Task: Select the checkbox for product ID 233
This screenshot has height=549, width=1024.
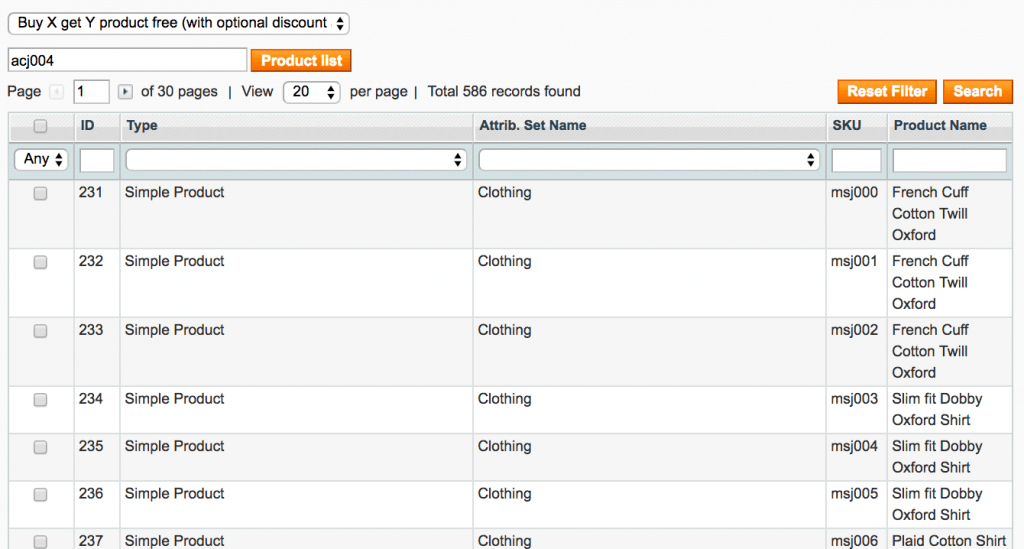Action: [x=40, y=332]
